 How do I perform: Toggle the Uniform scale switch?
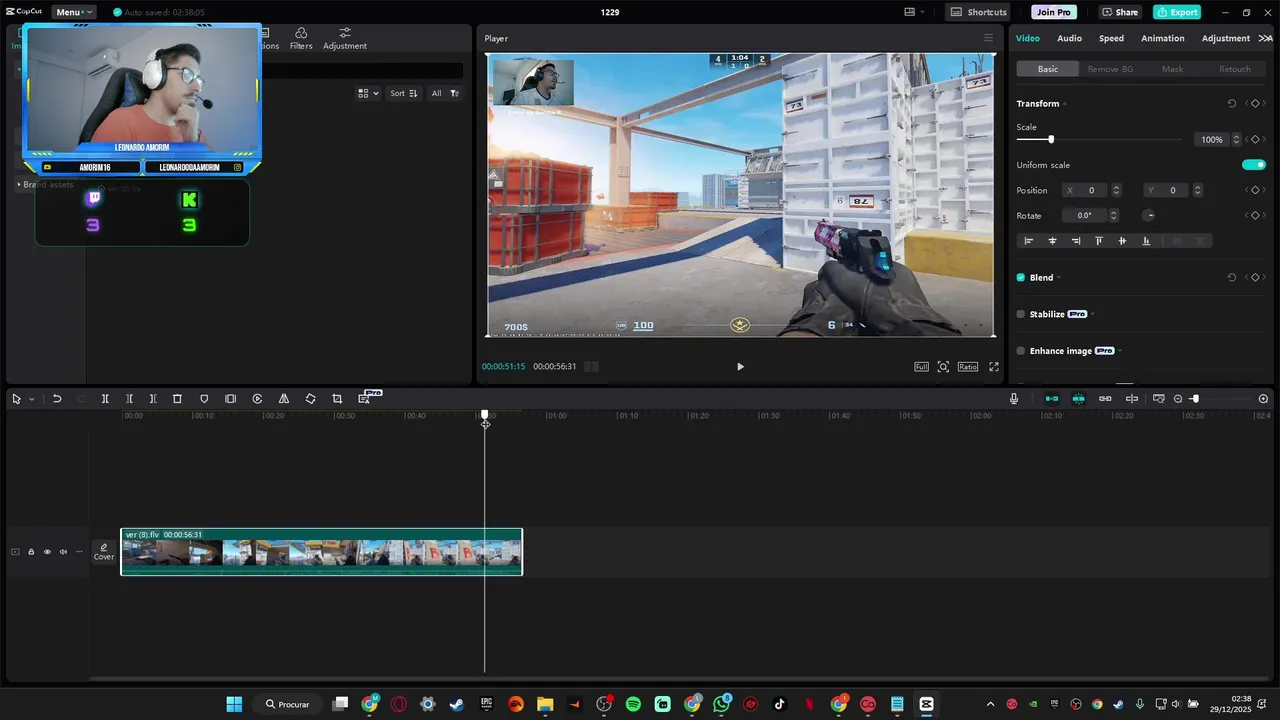coord(1254,165)
